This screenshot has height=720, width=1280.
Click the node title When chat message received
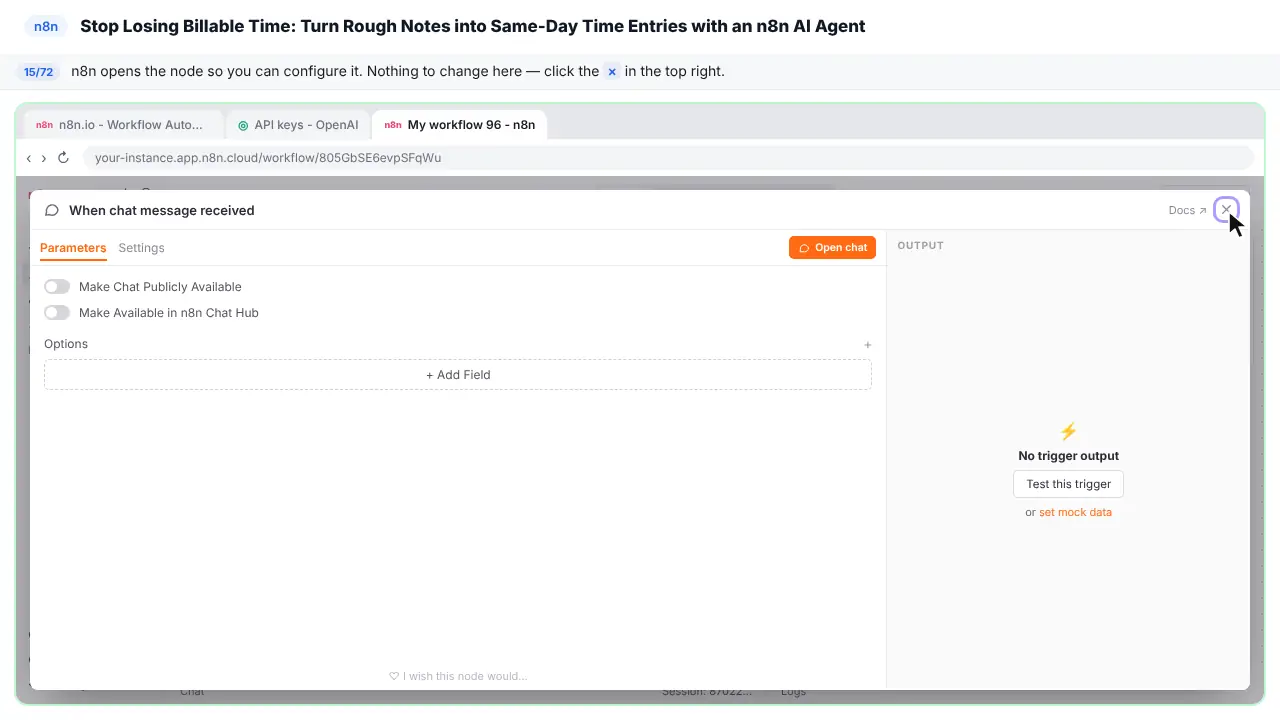click(162, 210)
